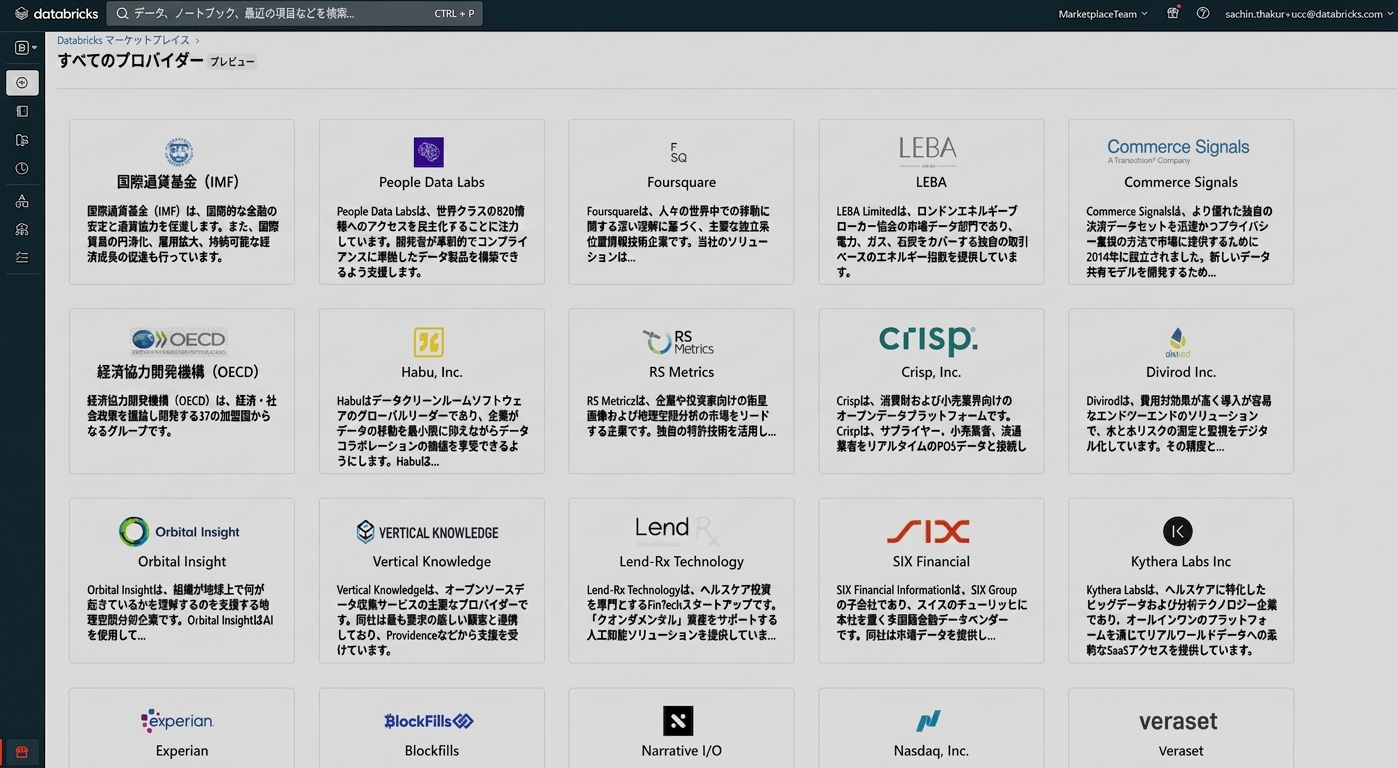1398x768 pixels.
Task: Open the Commerce Signals provider title
Action: point(1181,182)
